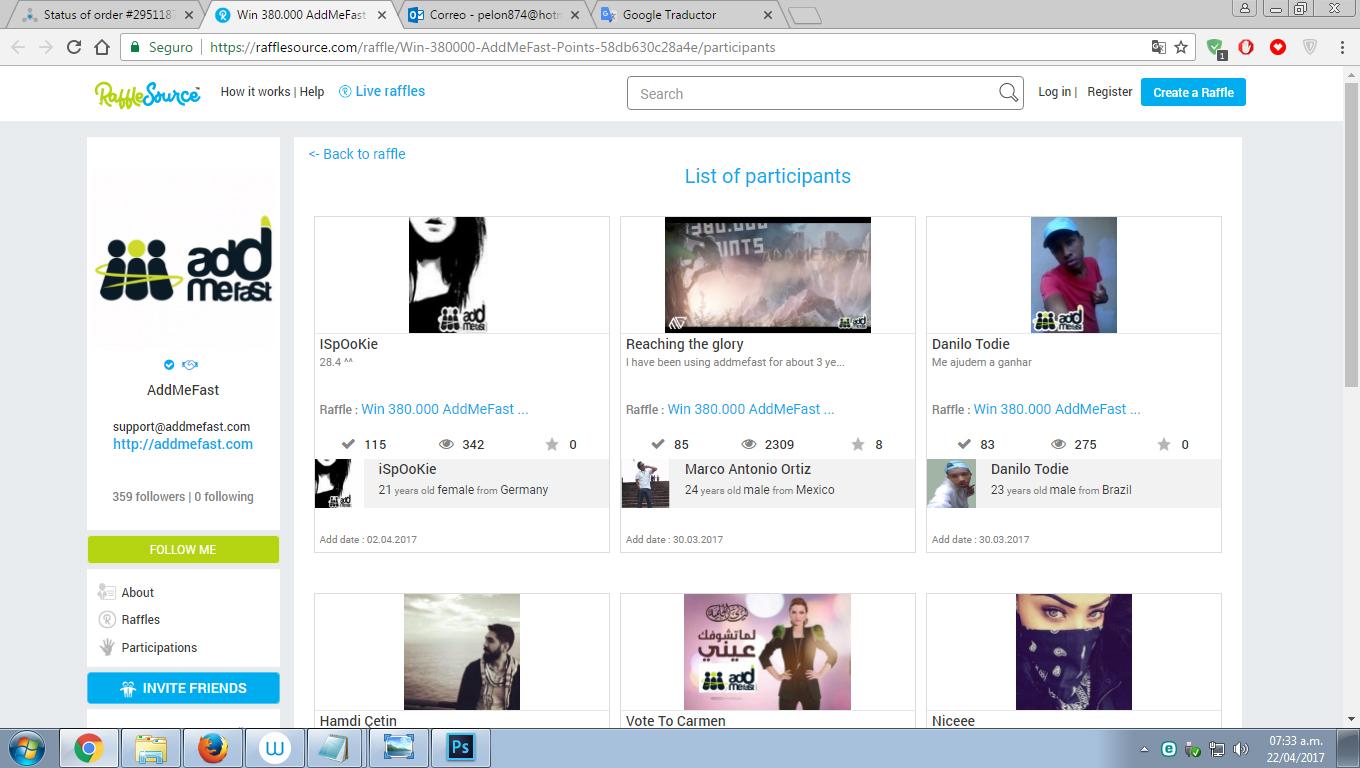Open Photoshop from the taskbar

click(460, 747)
